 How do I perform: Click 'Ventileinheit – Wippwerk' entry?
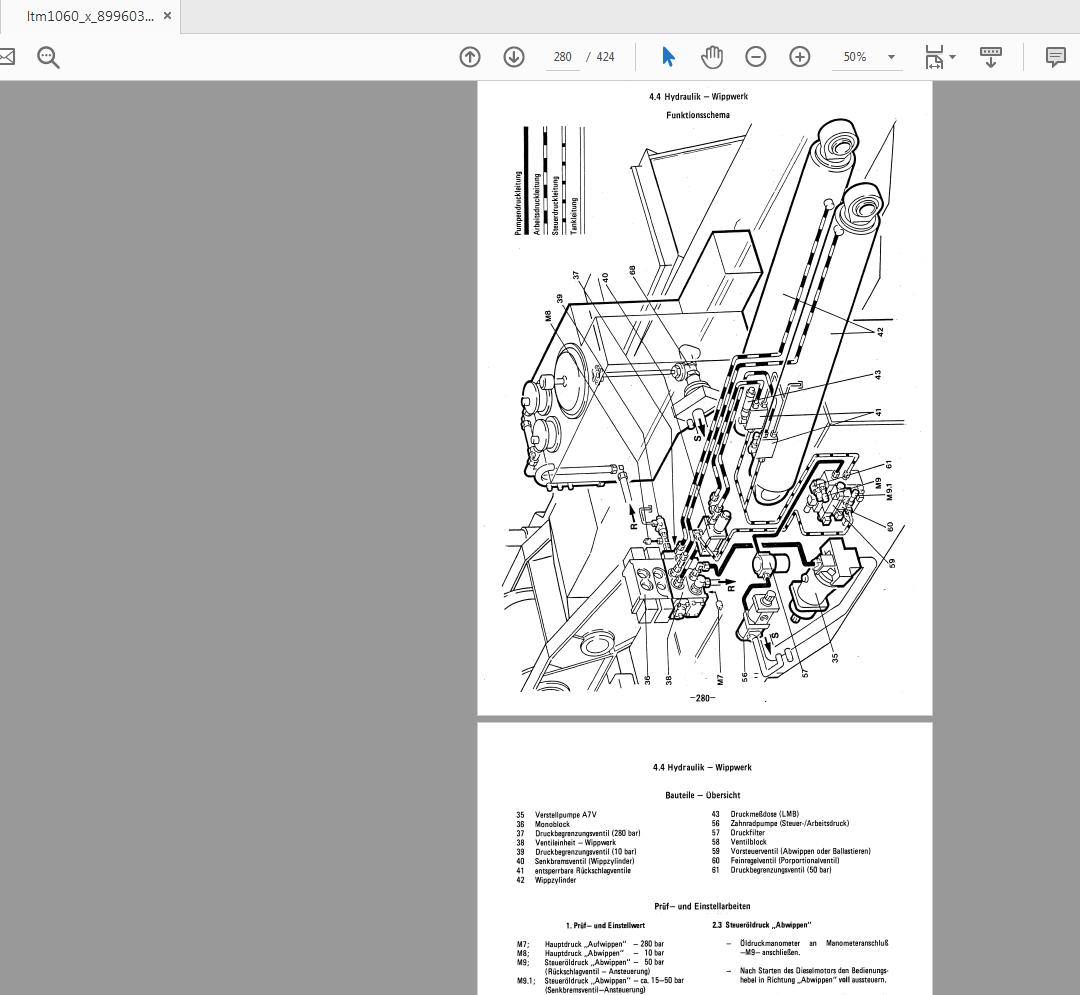(x=575, y=842)
